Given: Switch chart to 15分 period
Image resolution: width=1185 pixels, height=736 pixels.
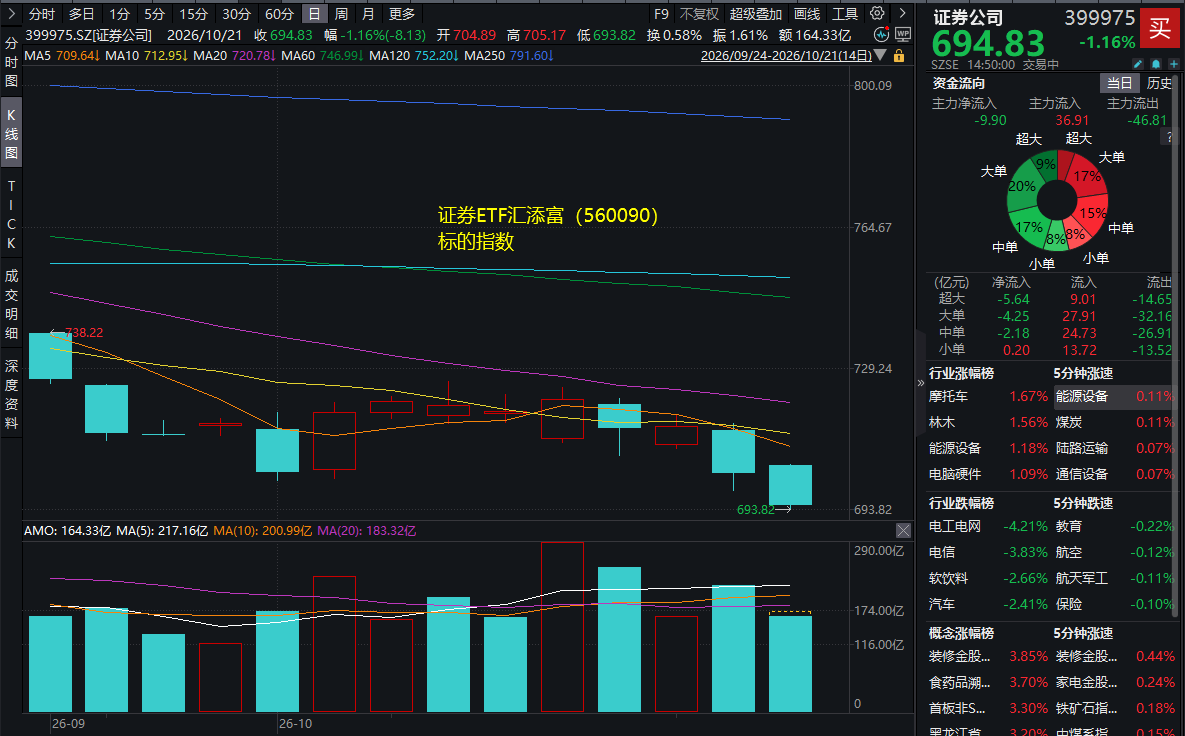Looking at the screenshot, I should [193, 14].
